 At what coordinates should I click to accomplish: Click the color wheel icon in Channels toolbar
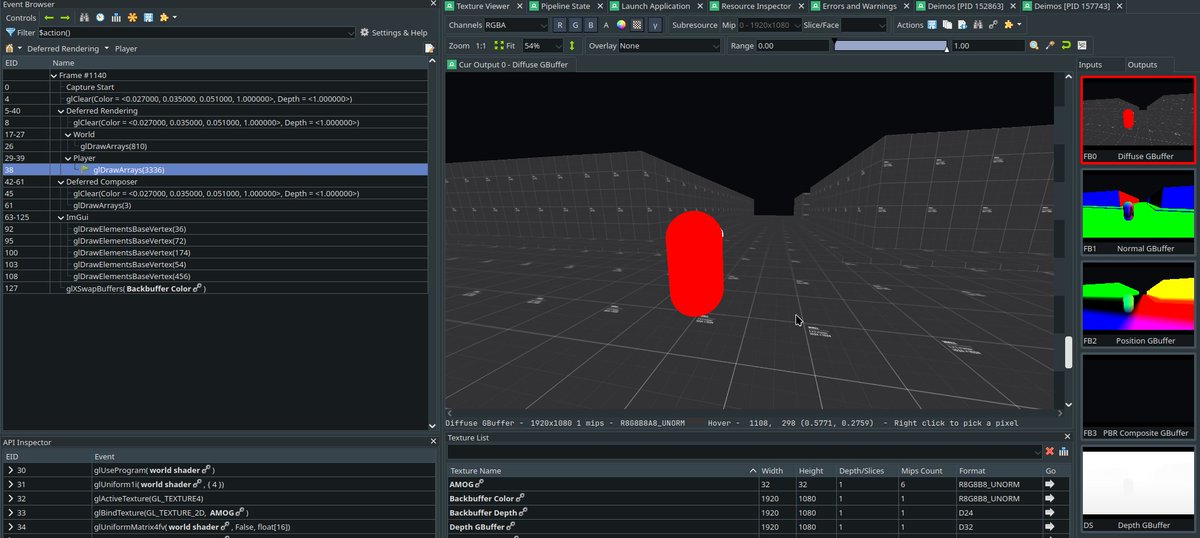coord(621,24)
